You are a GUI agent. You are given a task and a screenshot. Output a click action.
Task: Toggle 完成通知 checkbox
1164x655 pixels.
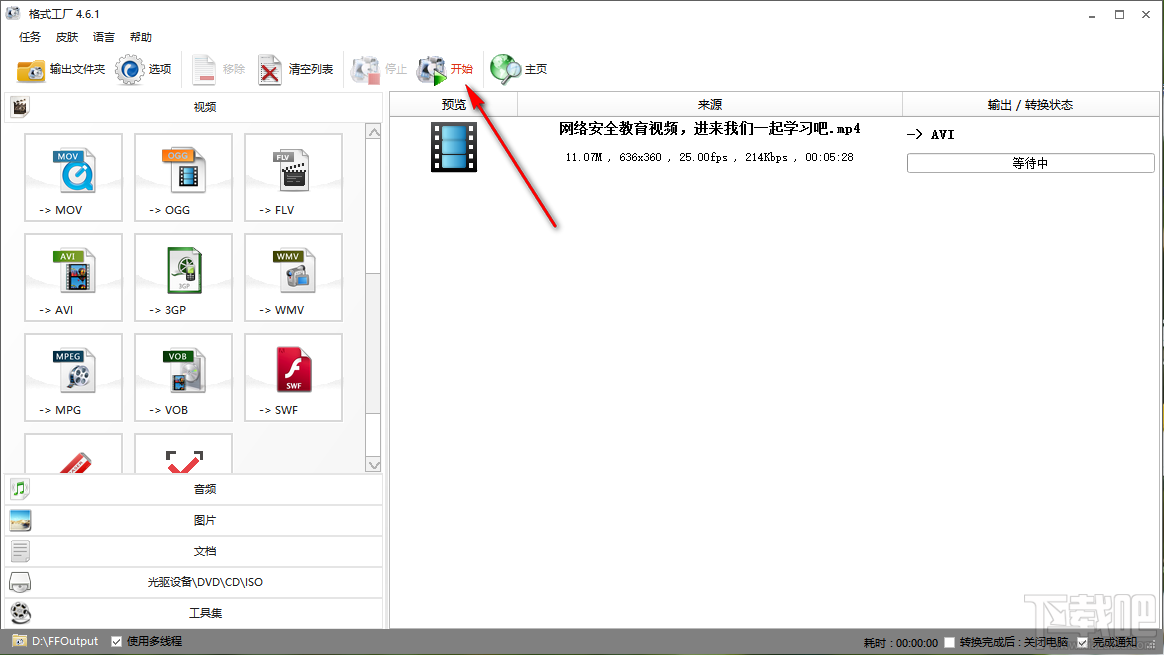pyautogui.click(x=1082, y=642)
